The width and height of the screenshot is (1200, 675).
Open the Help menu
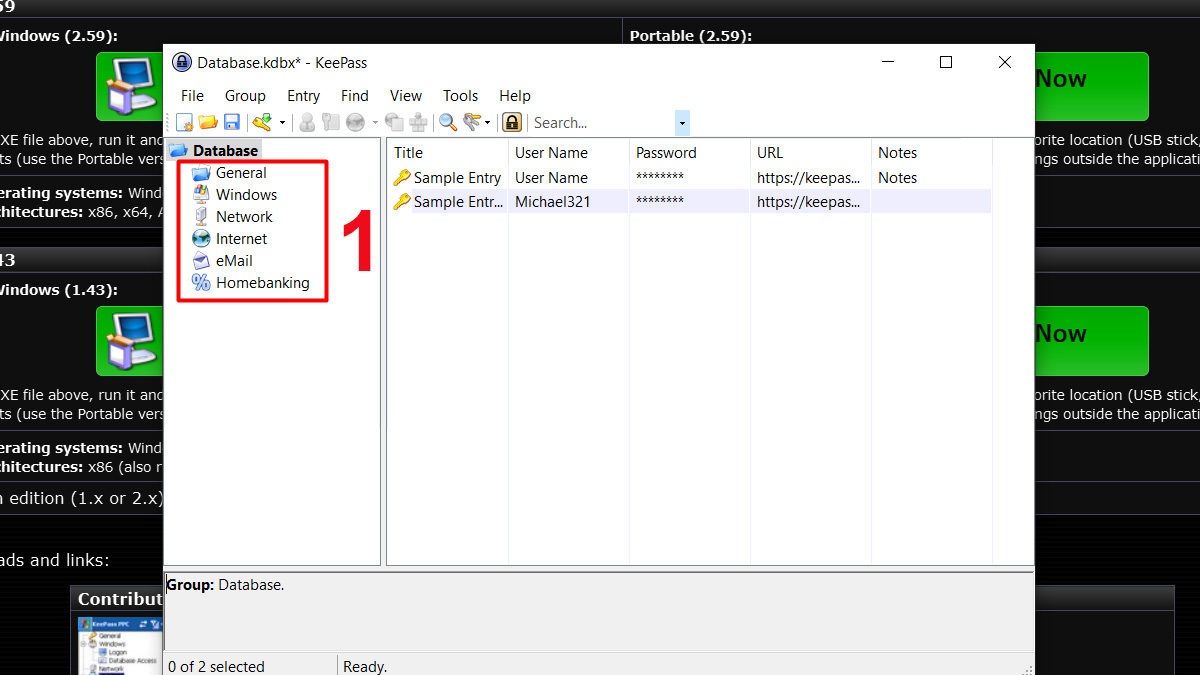(515, 96)
